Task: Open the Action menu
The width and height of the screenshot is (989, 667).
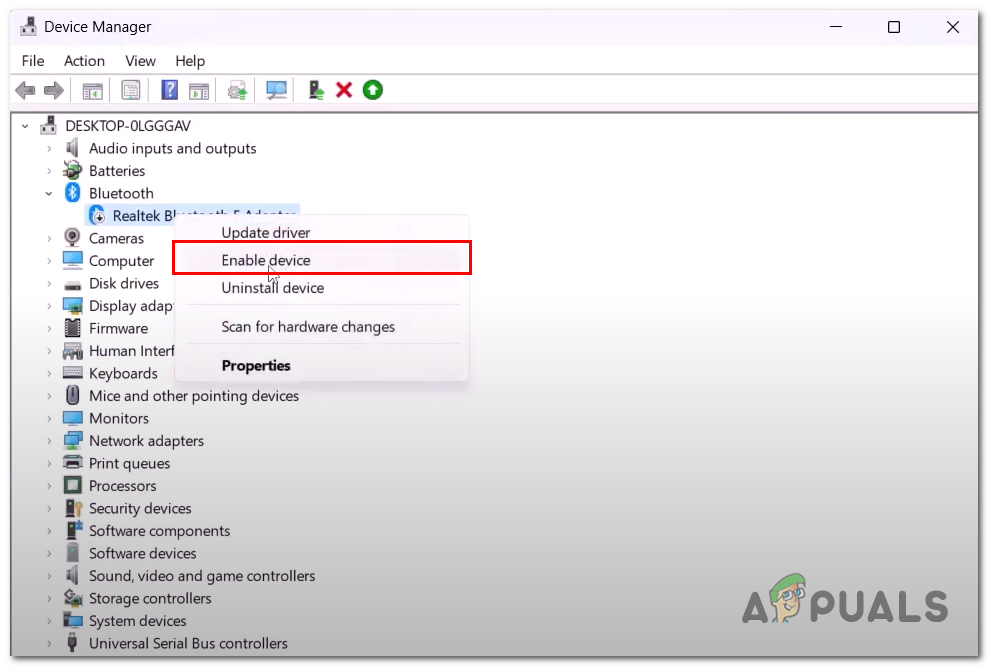Action: 84,61
